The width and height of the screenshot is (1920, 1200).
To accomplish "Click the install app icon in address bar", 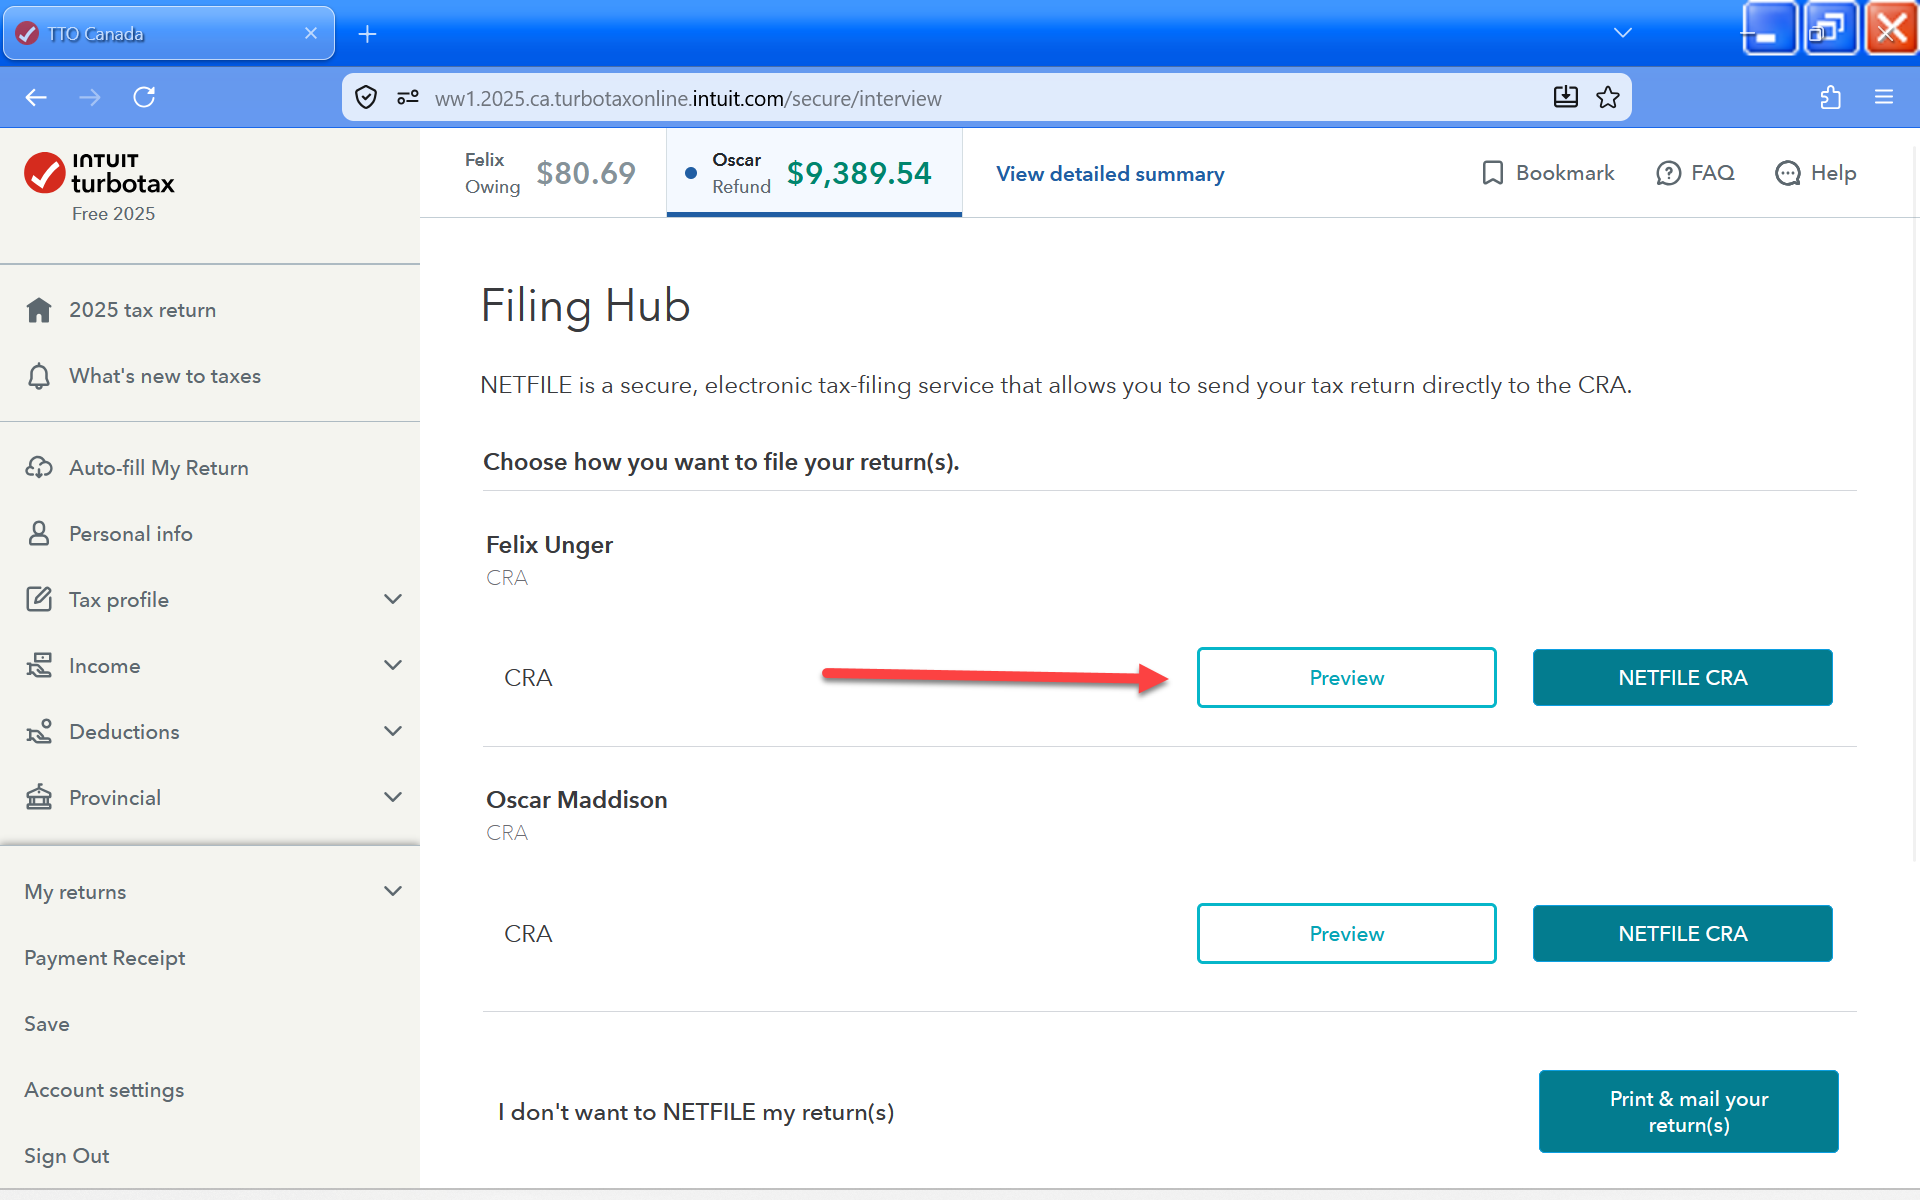I will tap(1565, 97).
